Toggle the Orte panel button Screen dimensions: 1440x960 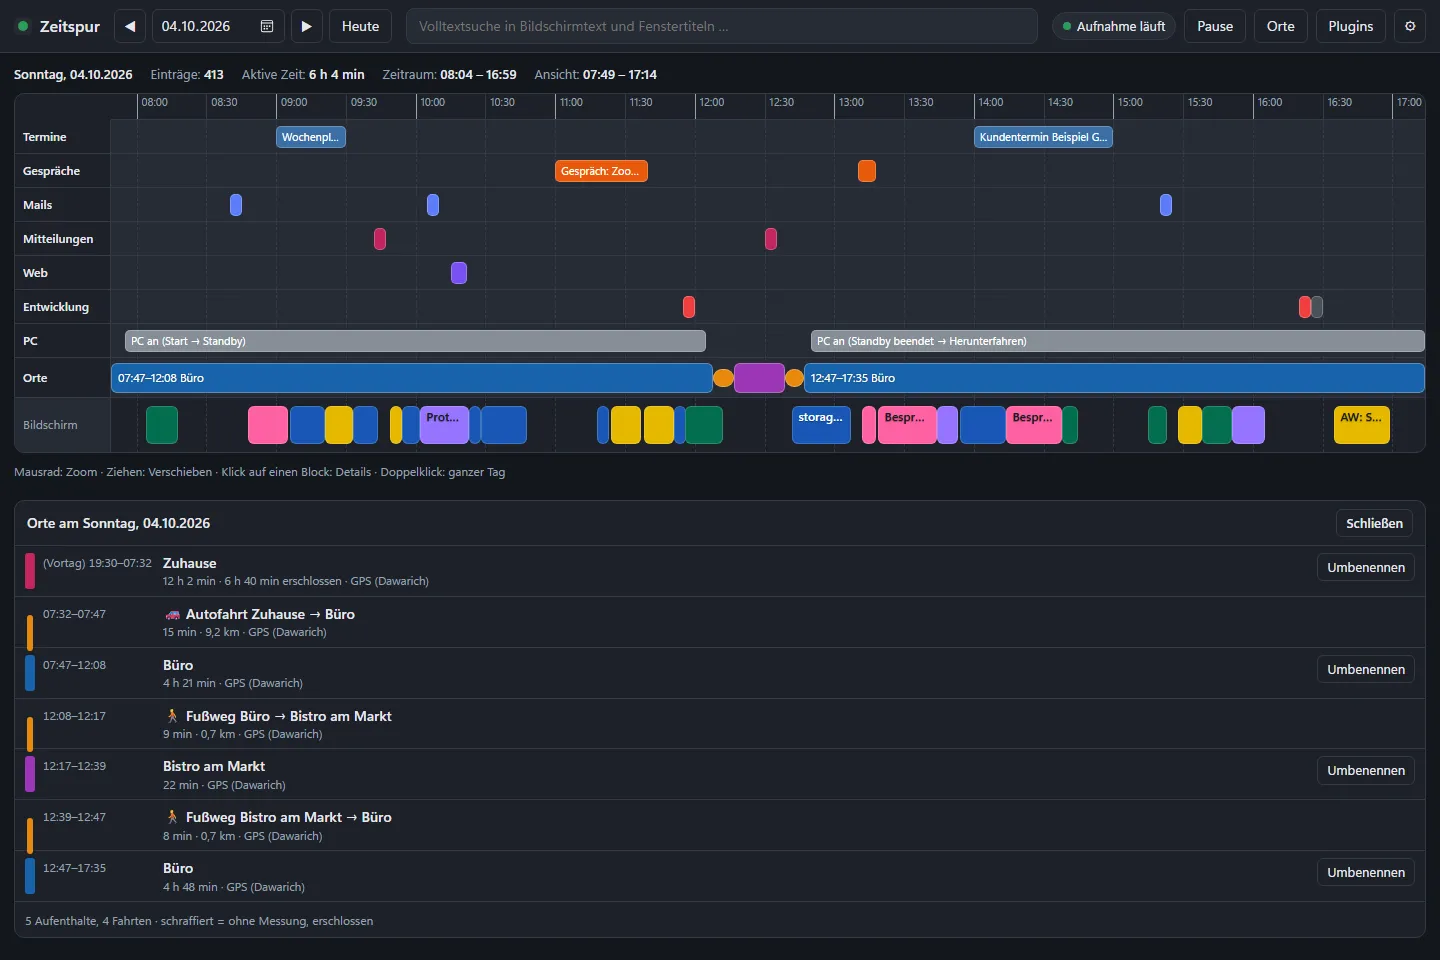click(1280, 26)
